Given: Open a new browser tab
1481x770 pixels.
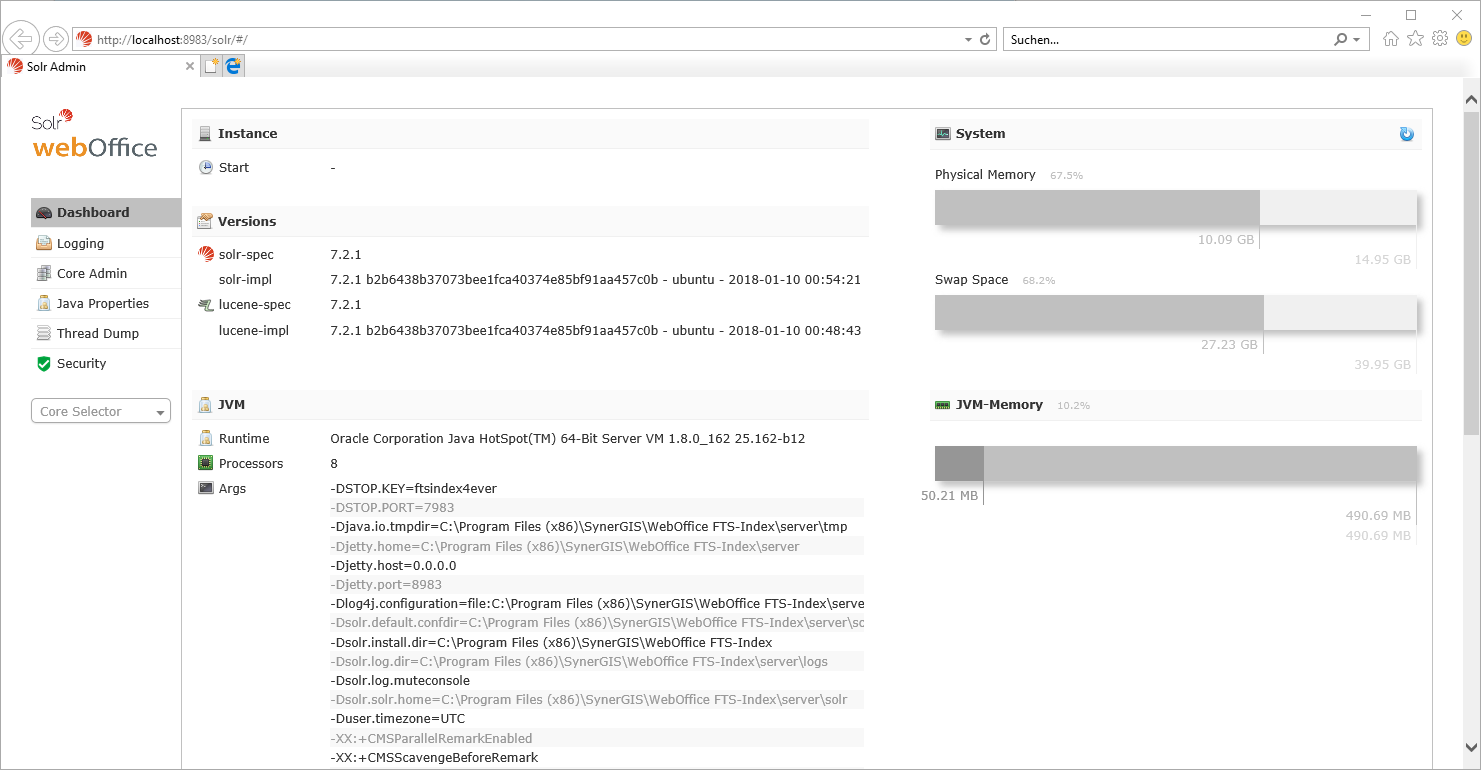Looking at the screenshot, I should [213, 65].
